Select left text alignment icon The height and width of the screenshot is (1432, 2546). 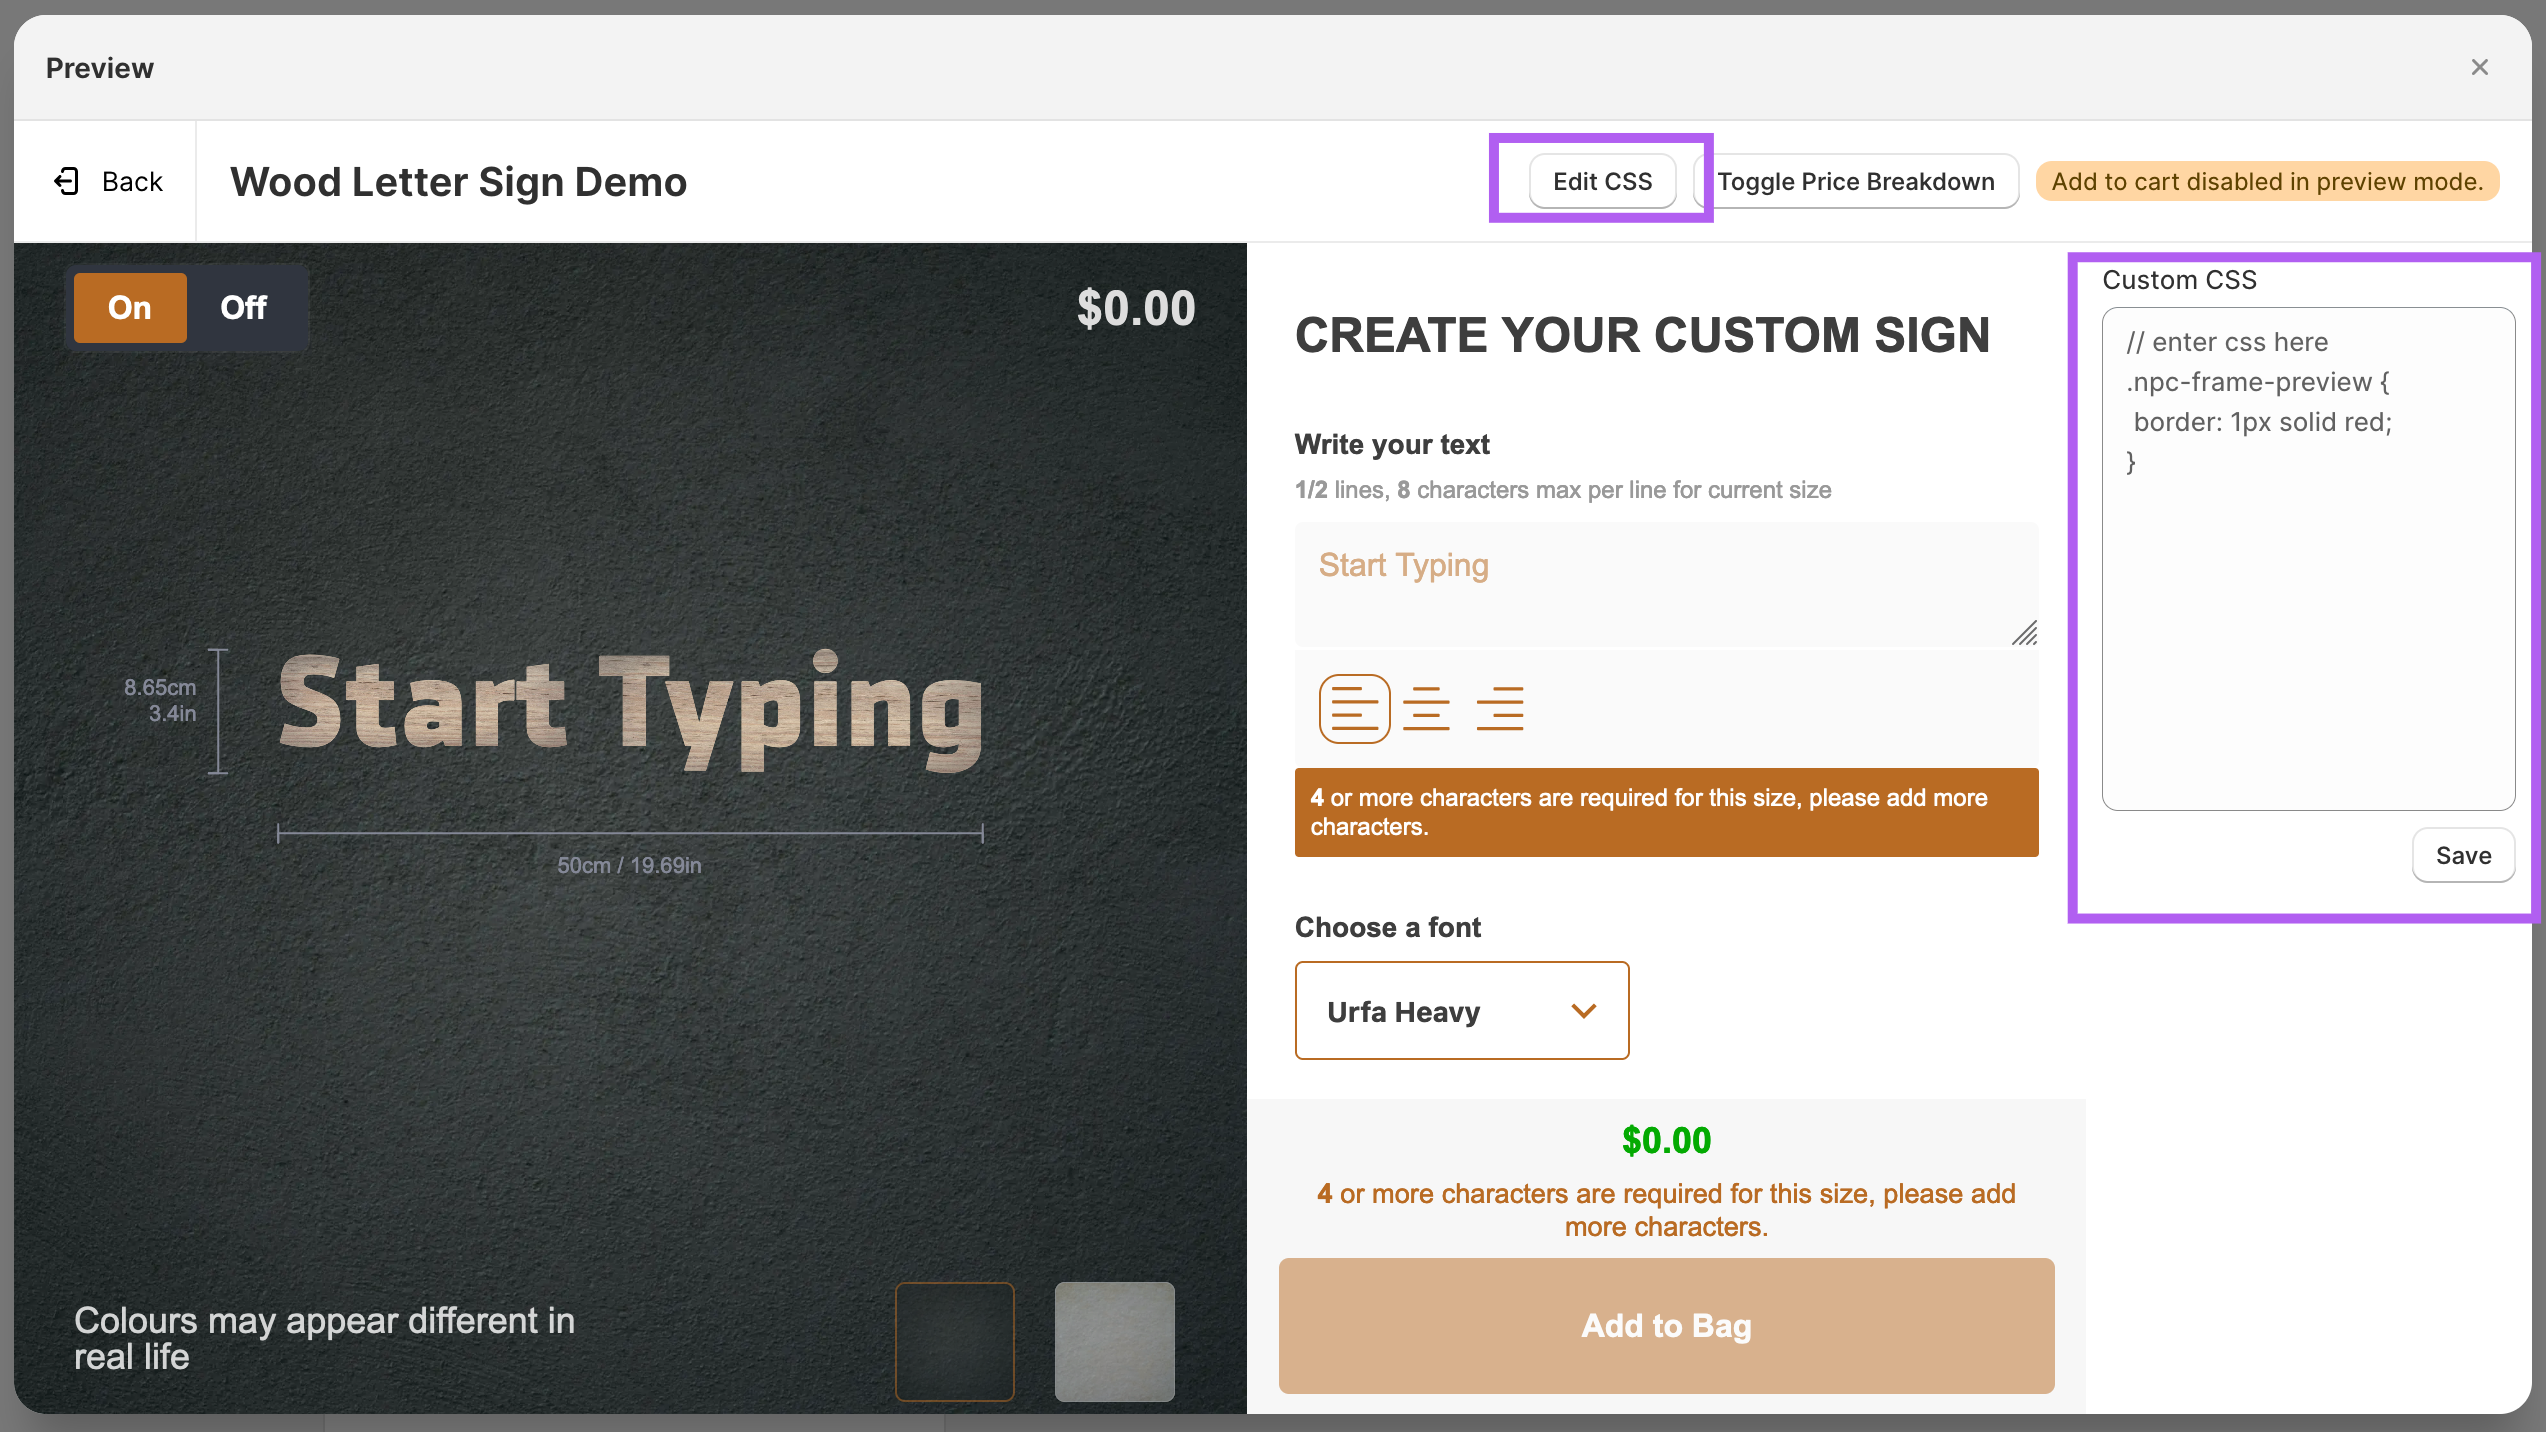pyautogui.click(x=1354, y=709)
